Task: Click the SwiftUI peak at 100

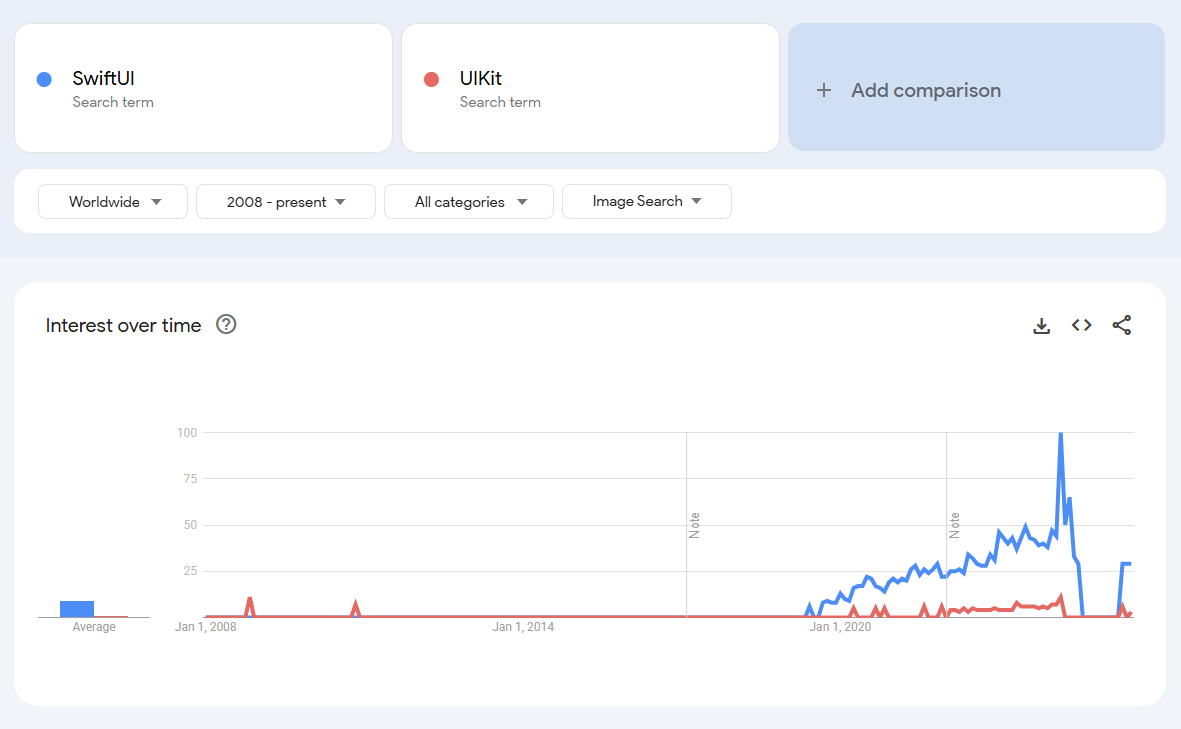Action: (1060, 434)
